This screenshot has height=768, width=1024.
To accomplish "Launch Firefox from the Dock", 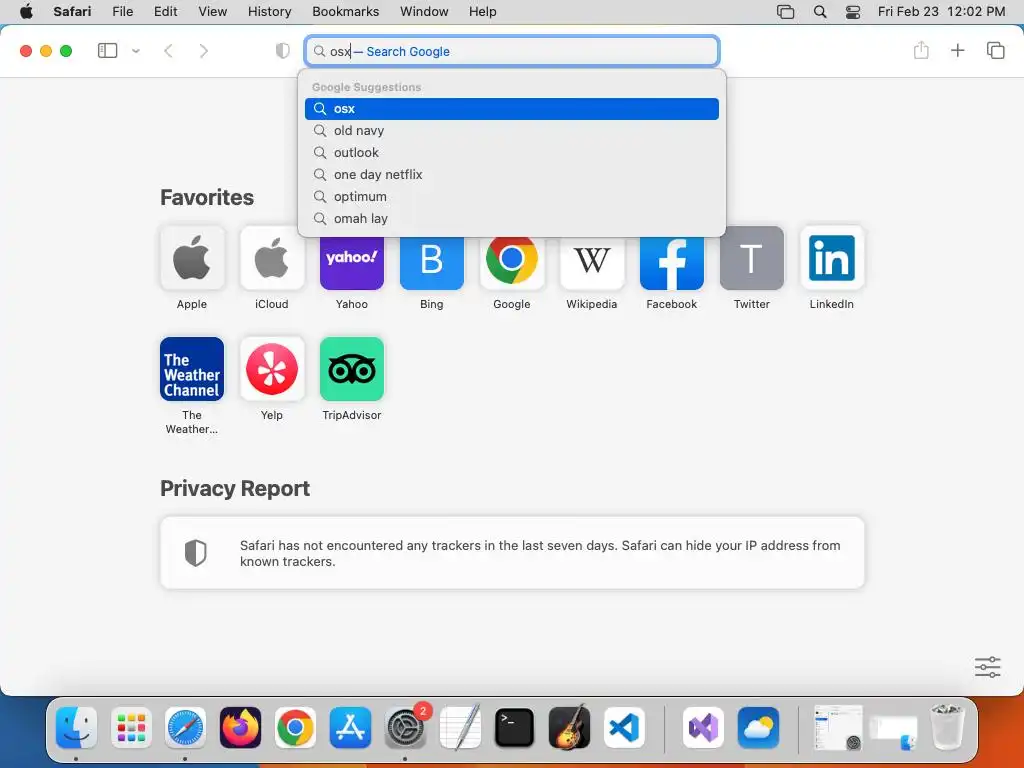I will click(240, 727).
